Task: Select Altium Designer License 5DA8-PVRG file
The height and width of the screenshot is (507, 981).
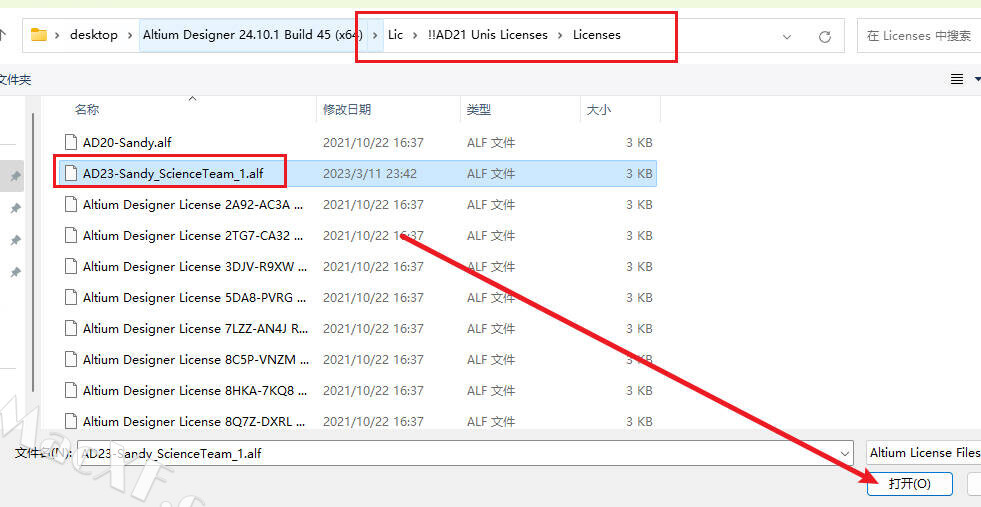Action: (357, 297)
